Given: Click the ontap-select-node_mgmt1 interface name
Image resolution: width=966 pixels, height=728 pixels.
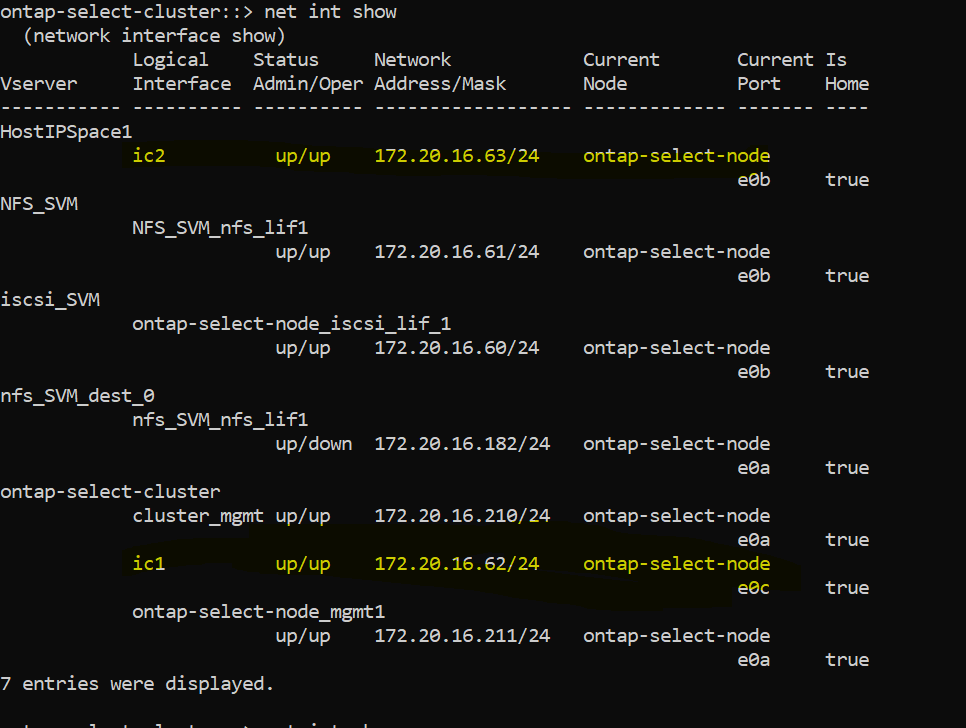Looking at the screenshot, I should pos(258,612).
